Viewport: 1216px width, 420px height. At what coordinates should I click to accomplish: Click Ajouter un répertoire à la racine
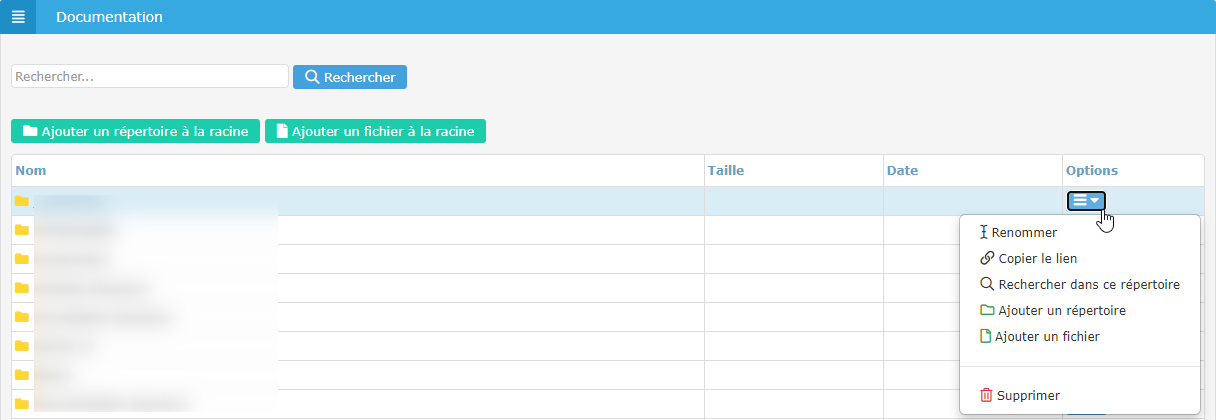(x=136, y=131)
